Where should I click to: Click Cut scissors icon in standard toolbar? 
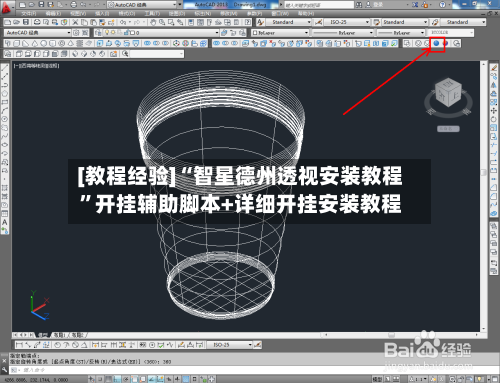click(75, 22)
